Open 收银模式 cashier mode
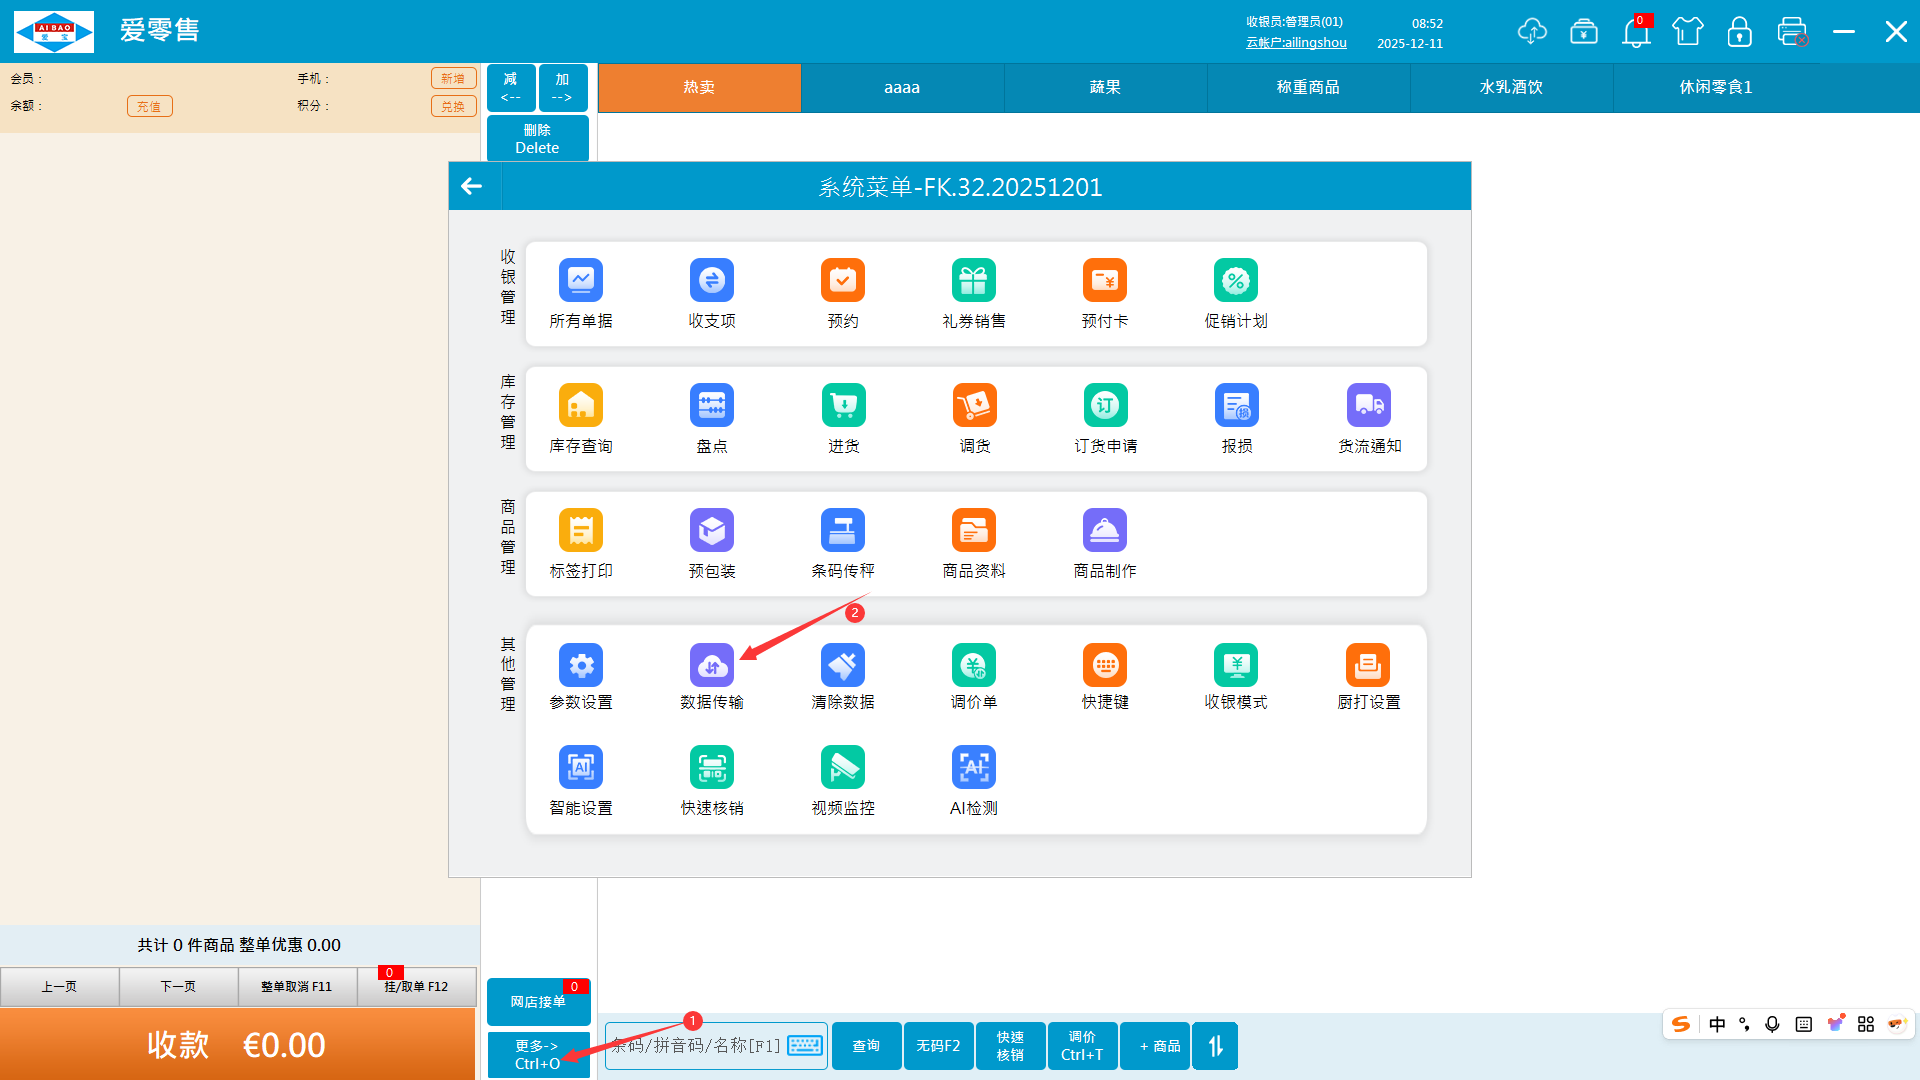1920x1080 pixels. click(x=1236, y=666)
